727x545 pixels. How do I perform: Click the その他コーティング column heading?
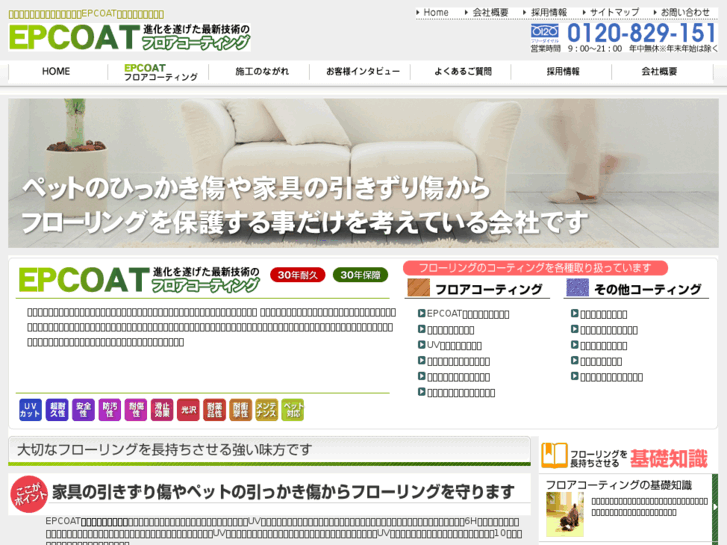pyautogui.click(x=648, y=289)
